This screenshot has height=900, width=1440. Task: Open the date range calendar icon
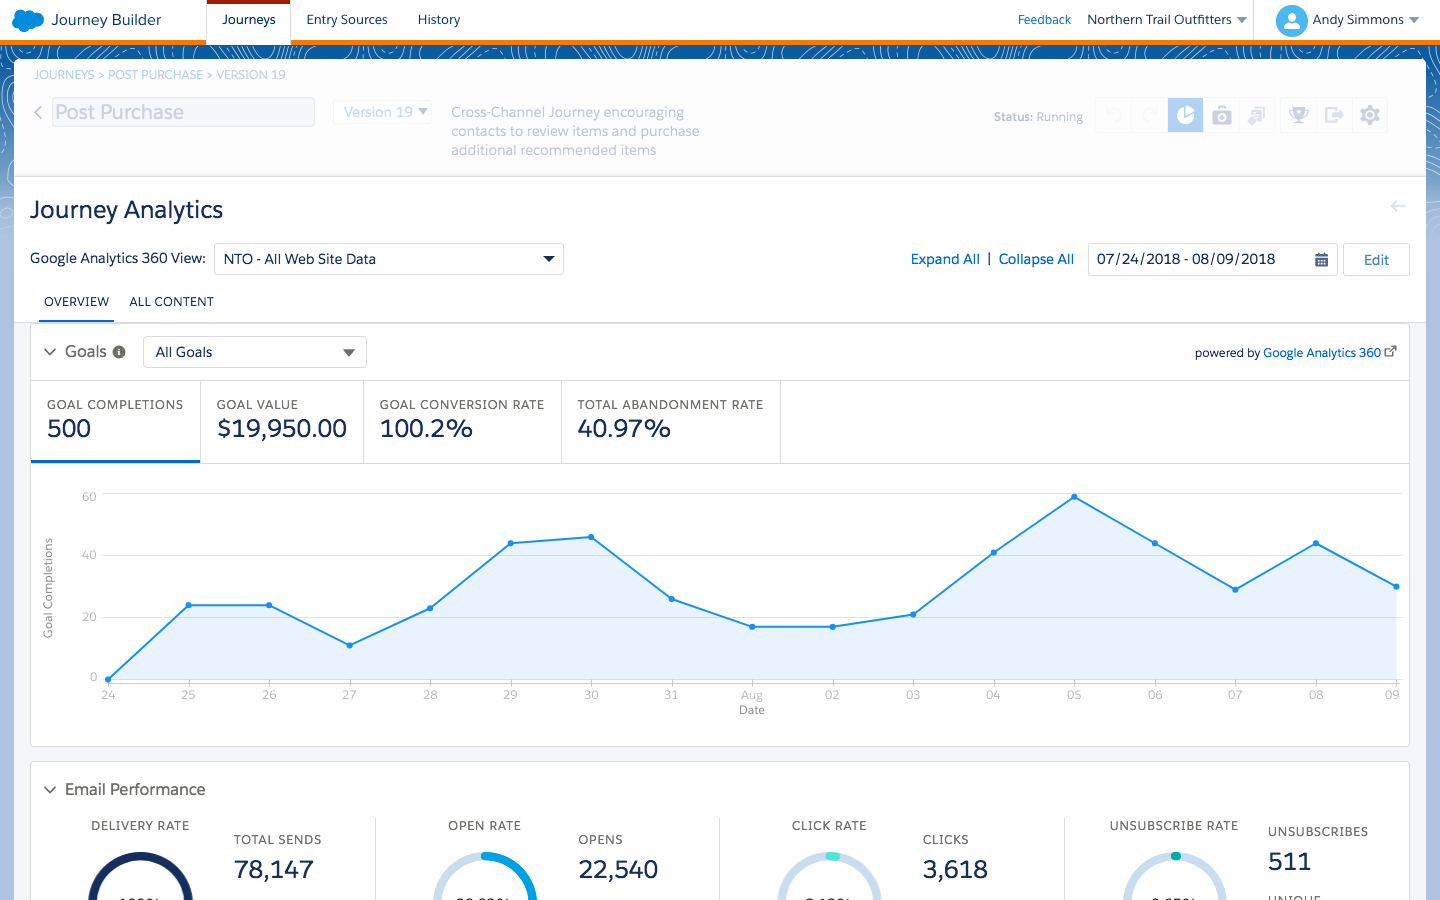1321,260
